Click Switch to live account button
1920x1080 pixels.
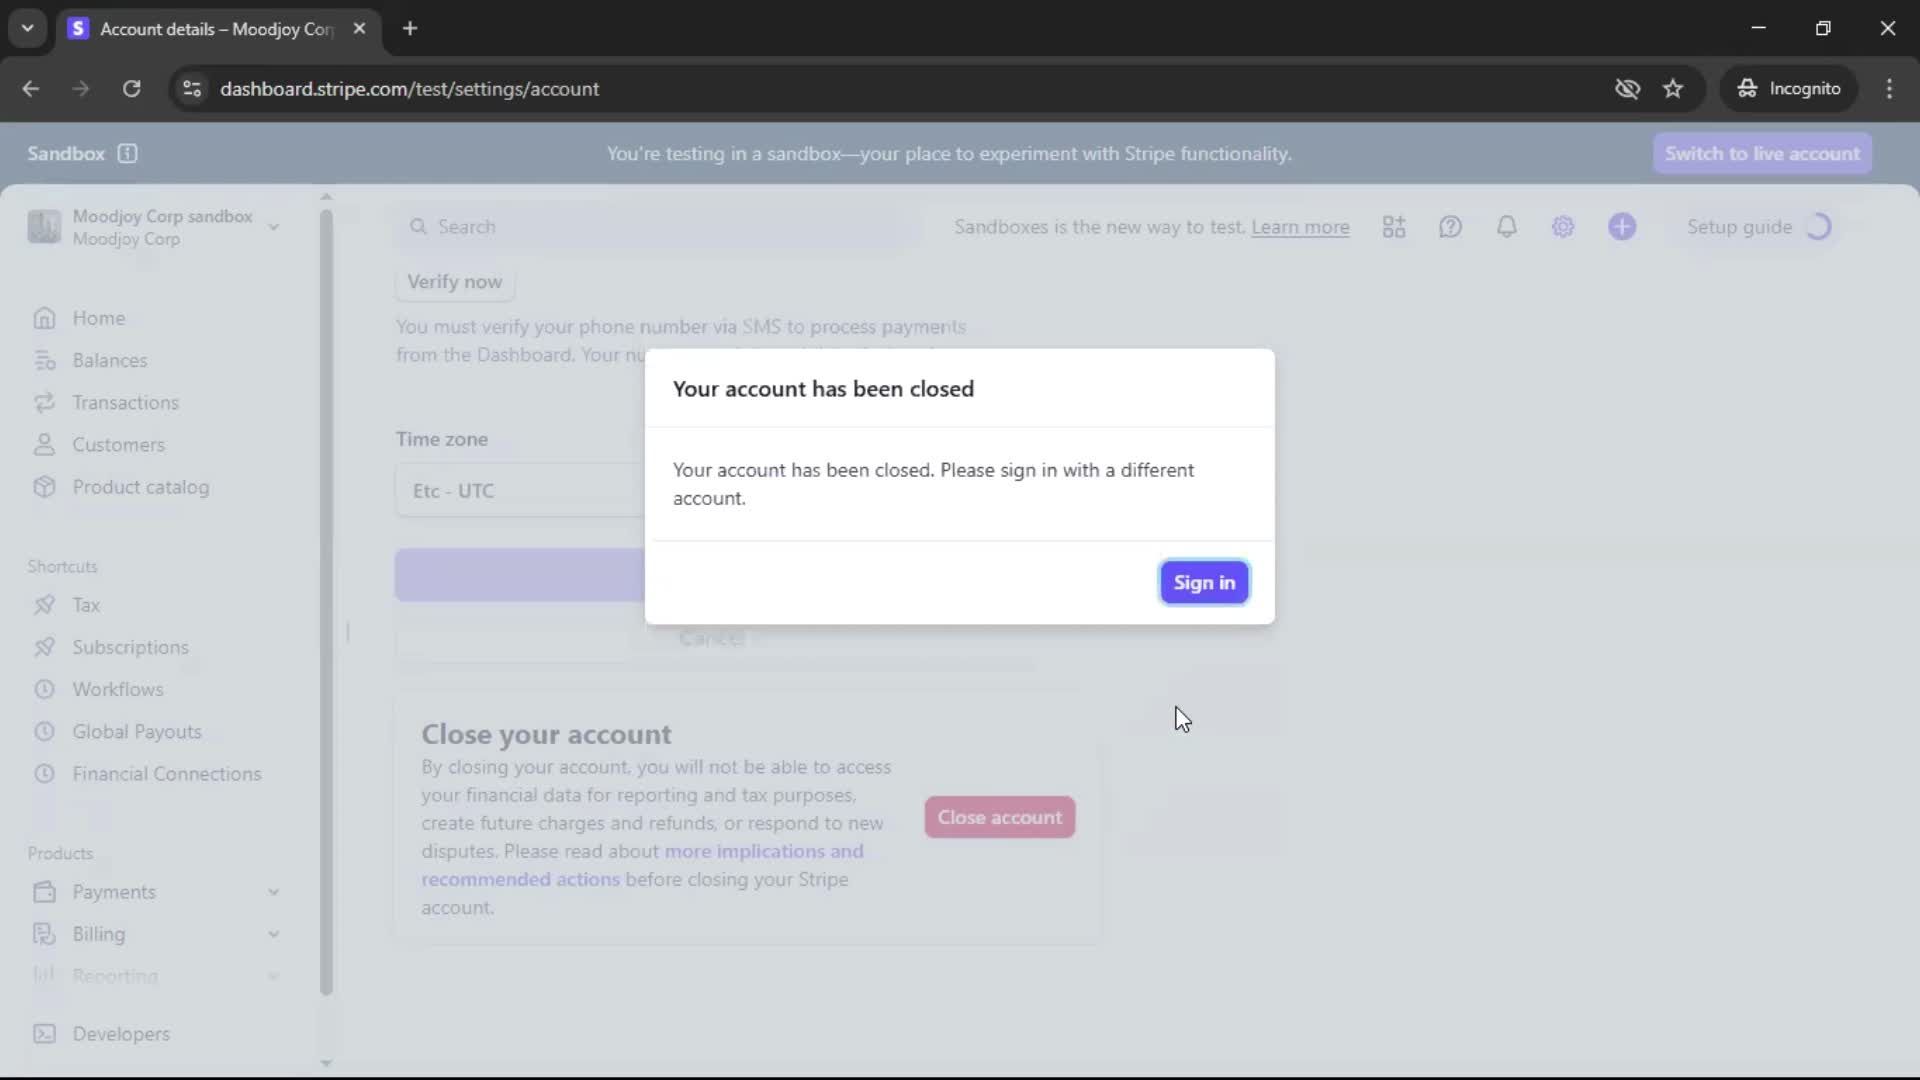point(1762,153)
